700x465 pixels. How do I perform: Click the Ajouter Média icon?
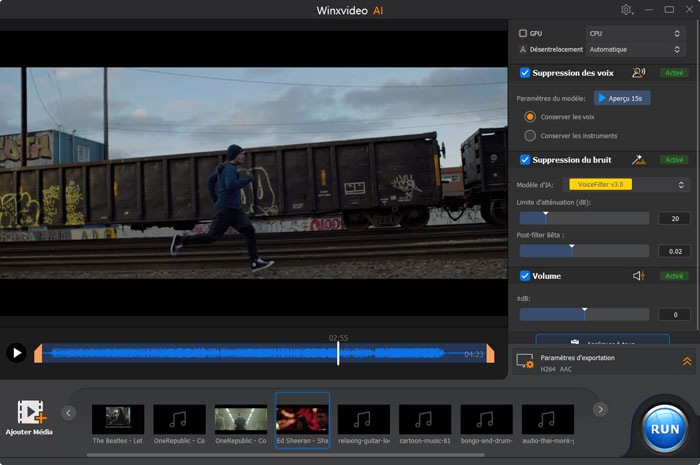32,412
